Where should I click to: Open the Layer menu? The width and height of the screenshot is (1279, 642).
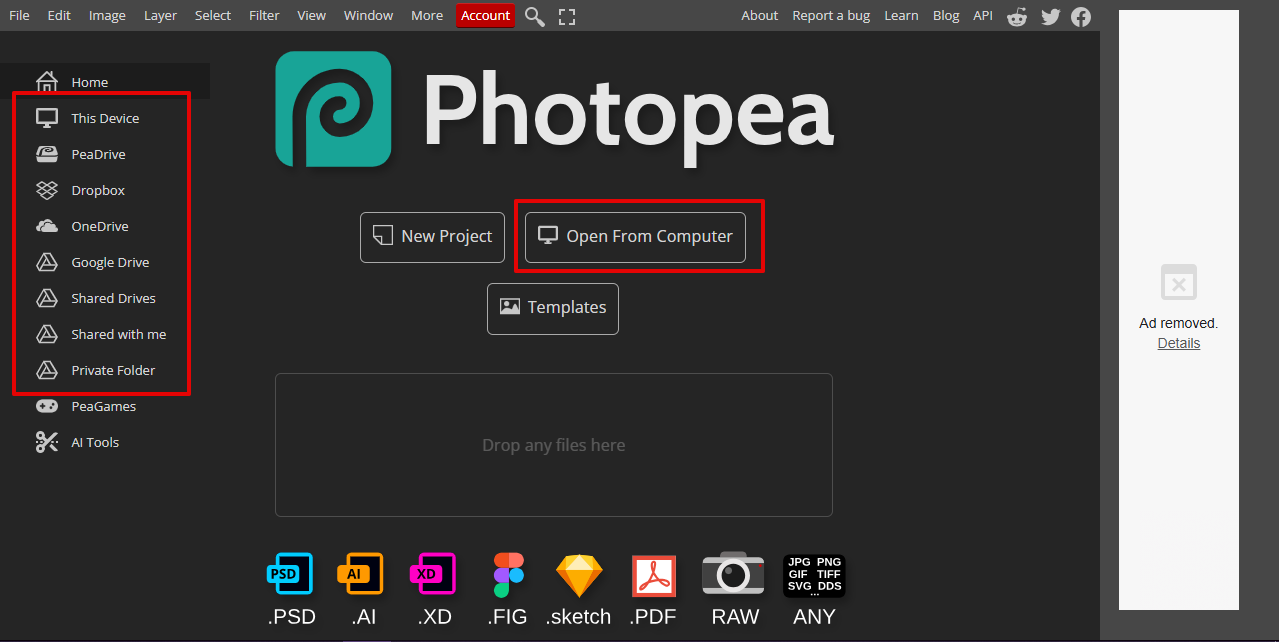160,16
